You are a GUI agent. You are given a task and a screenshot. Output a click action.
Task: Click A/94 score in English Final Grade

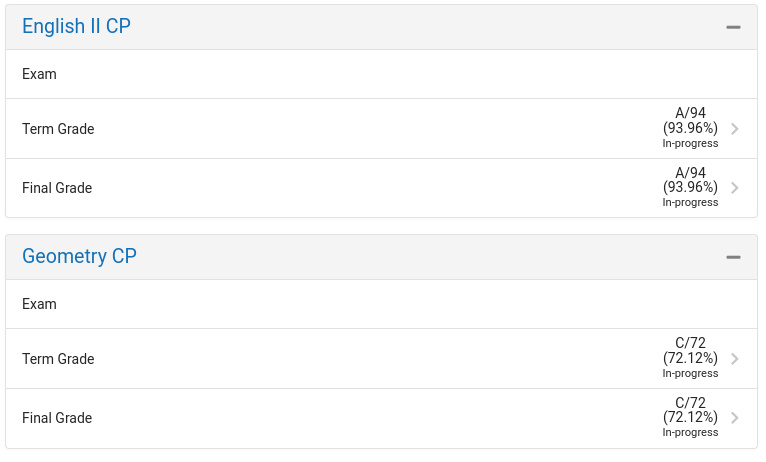click(x=690, y=172)
